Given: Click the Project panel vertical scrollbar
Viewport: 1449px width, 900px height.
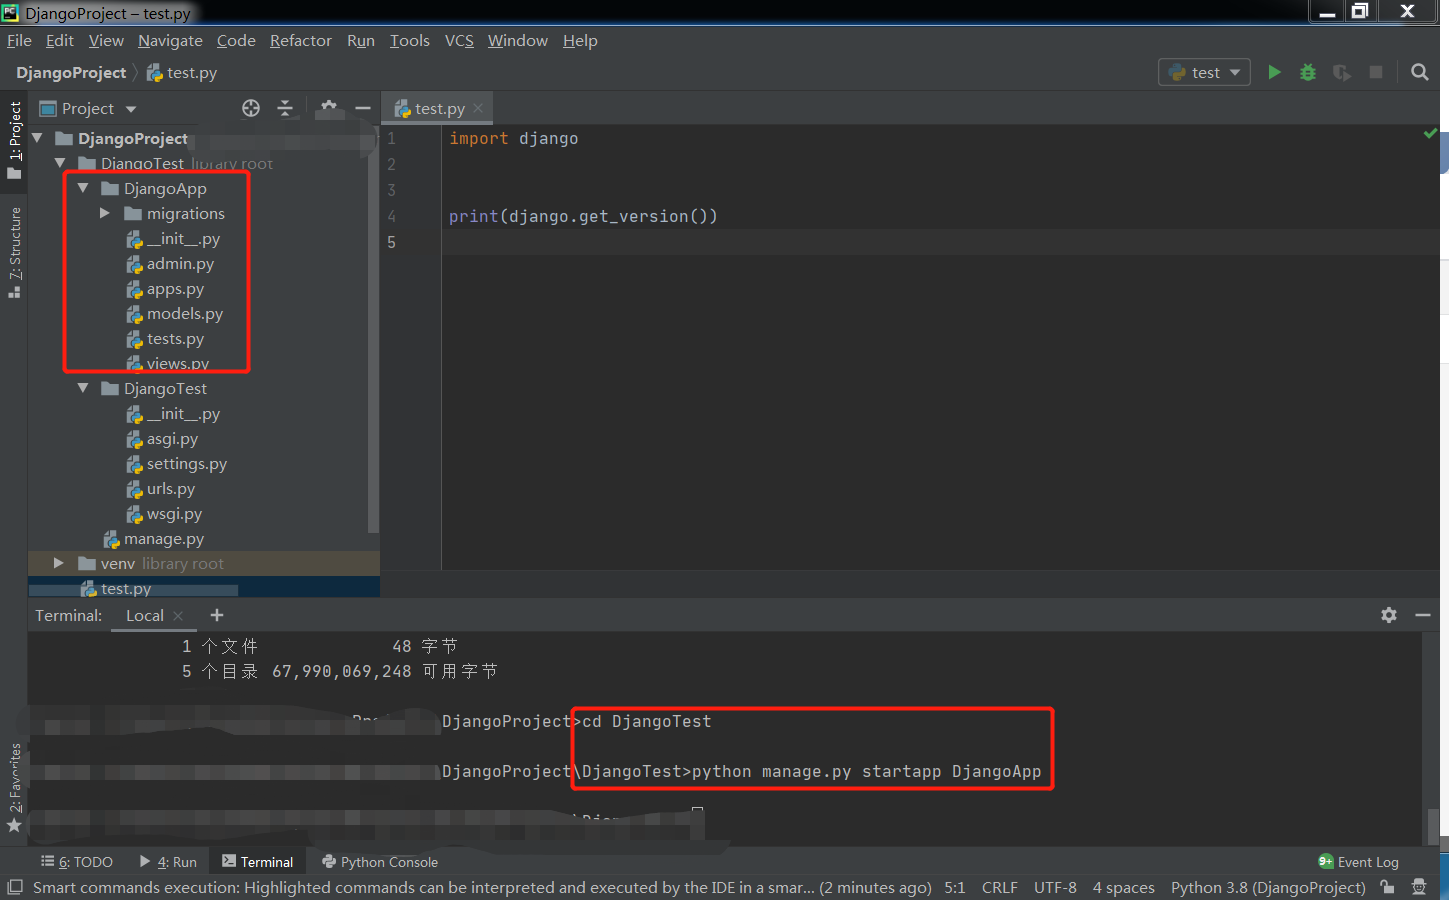Looking at the screenshot, I should (x=373, y=330).
